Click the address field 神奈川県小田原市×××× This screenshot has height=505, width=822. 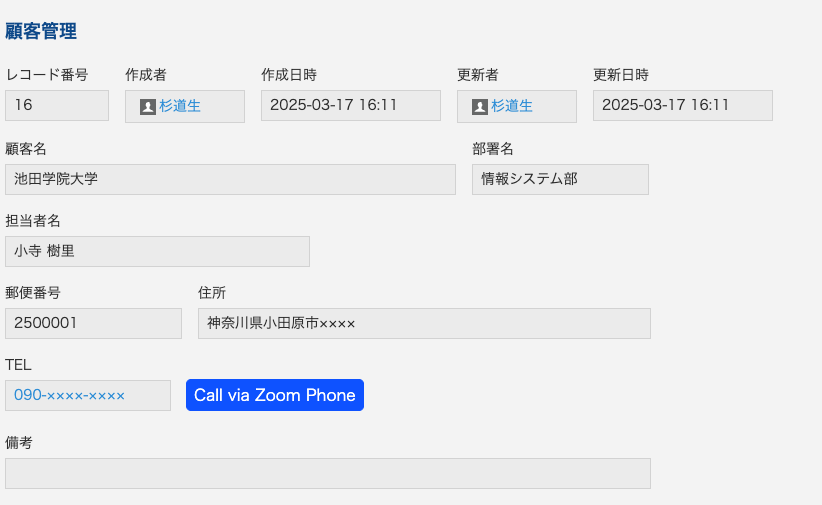tap(424, 323)
